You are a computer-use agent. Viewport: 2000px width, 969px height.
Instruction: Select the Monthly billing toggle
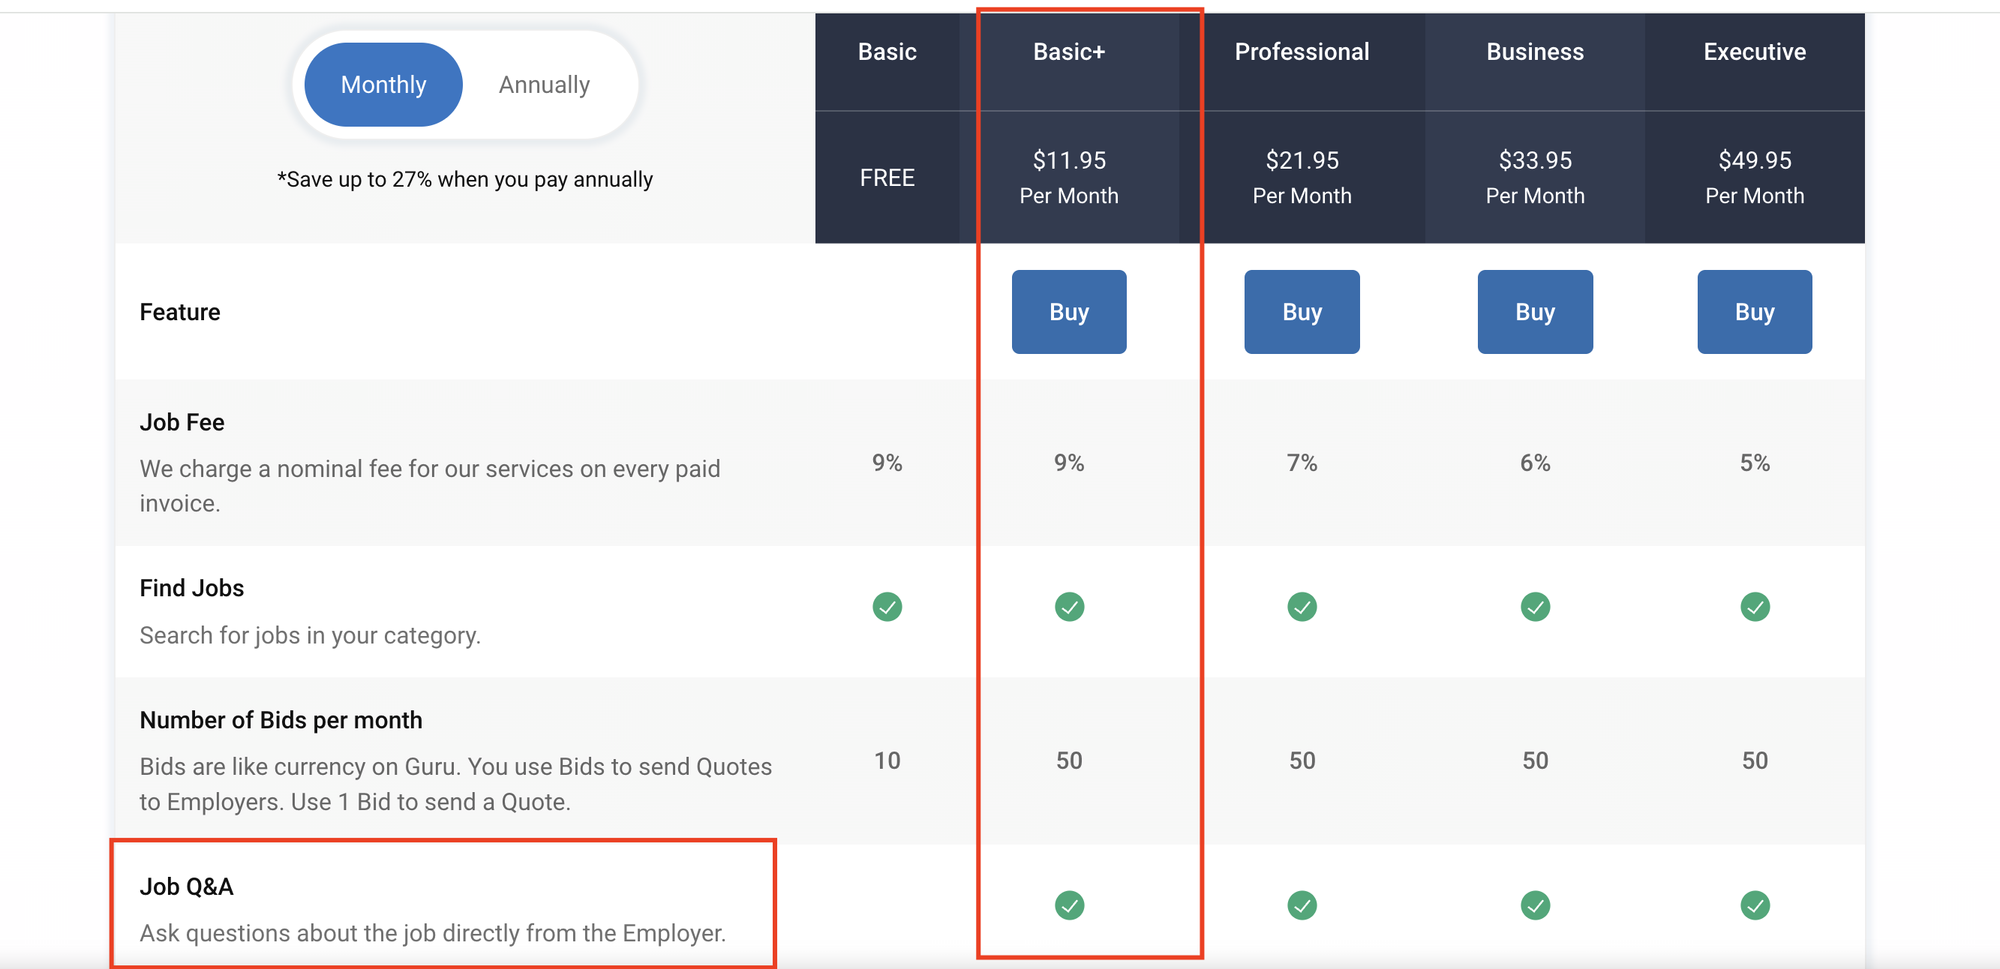[x=383, y=85]
